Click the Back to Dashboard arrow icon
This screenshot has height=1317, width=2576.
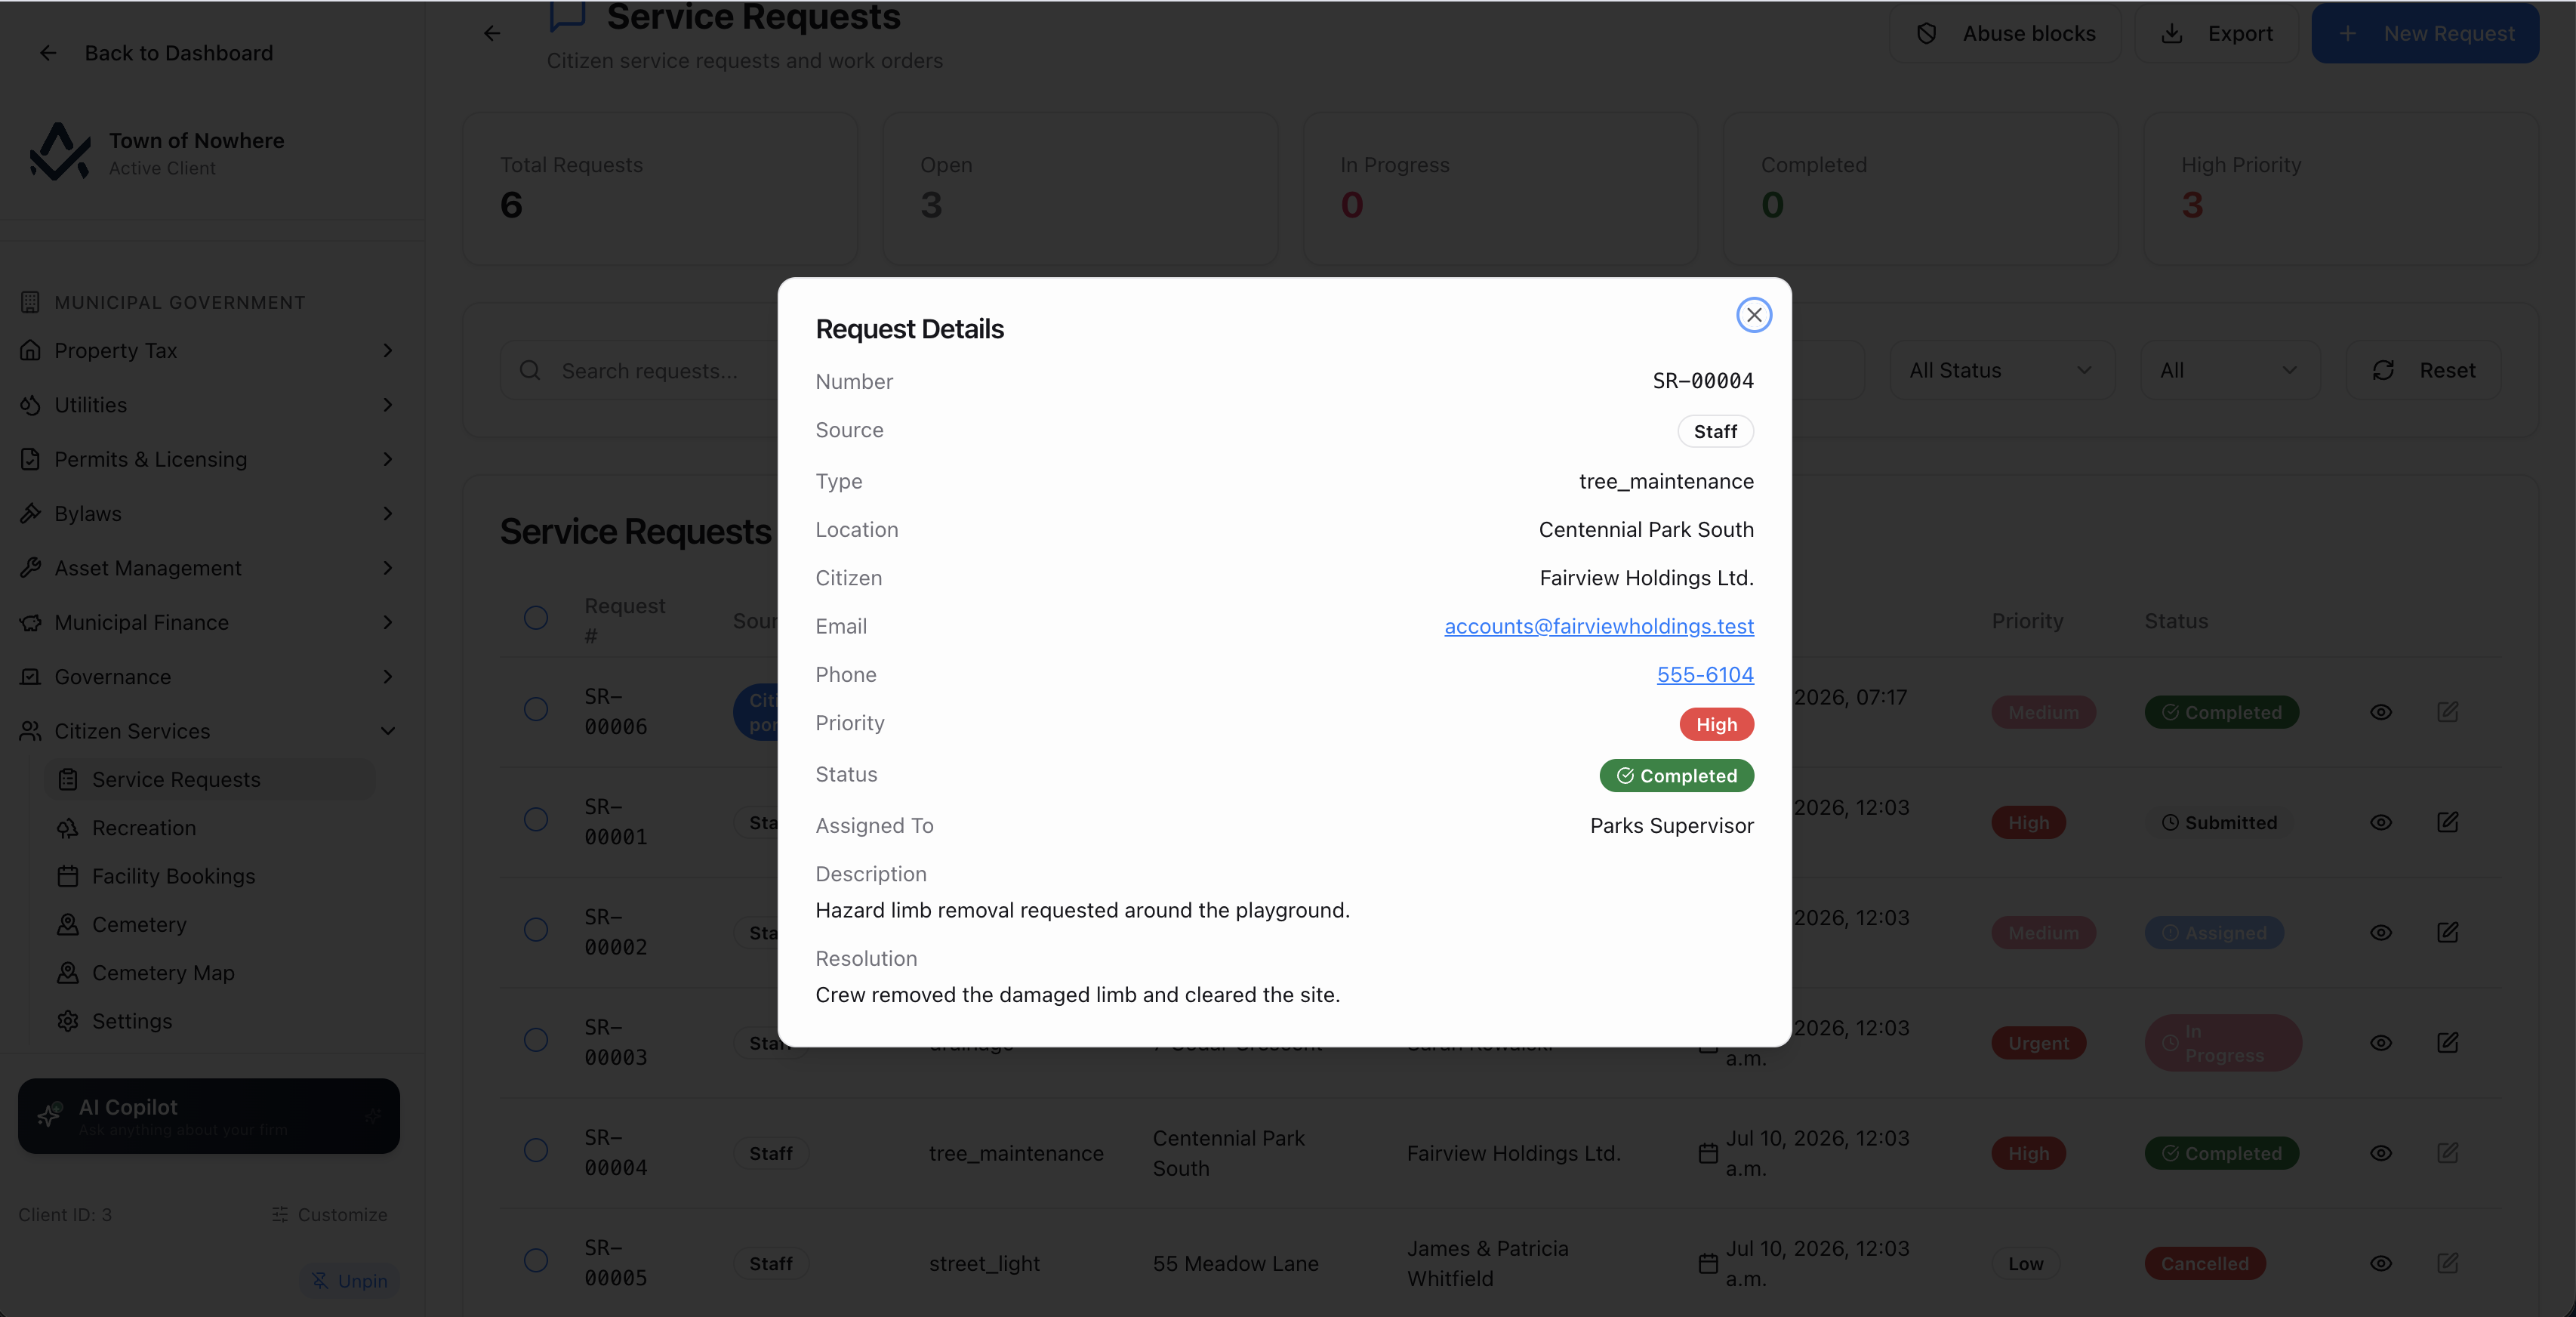coord(48,53)
